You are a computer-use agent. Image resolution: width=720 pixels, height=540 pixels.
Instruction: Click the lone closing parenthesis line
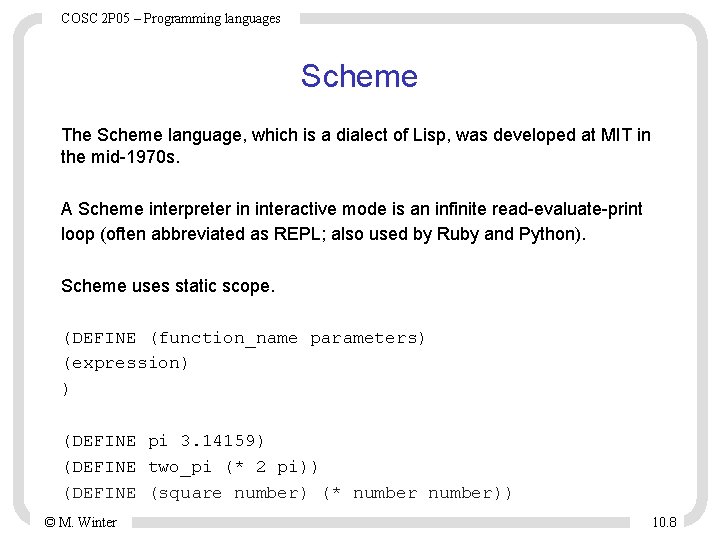66,389
